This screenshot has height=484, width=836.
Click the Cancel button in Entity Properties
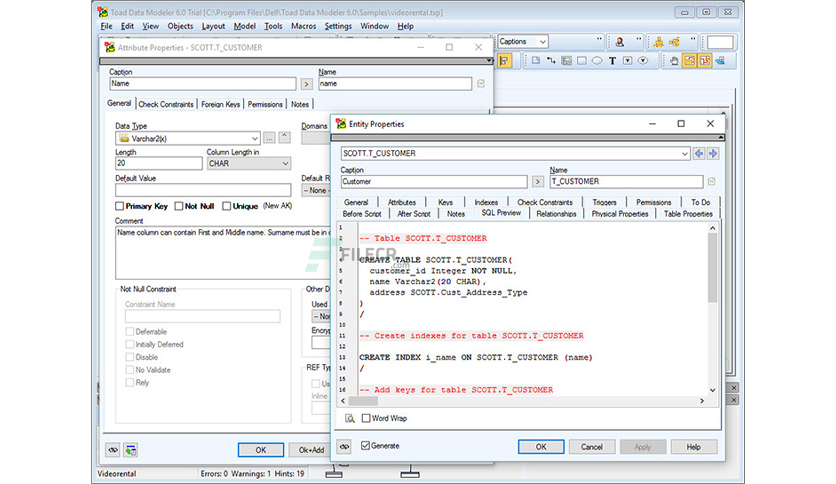592,447
